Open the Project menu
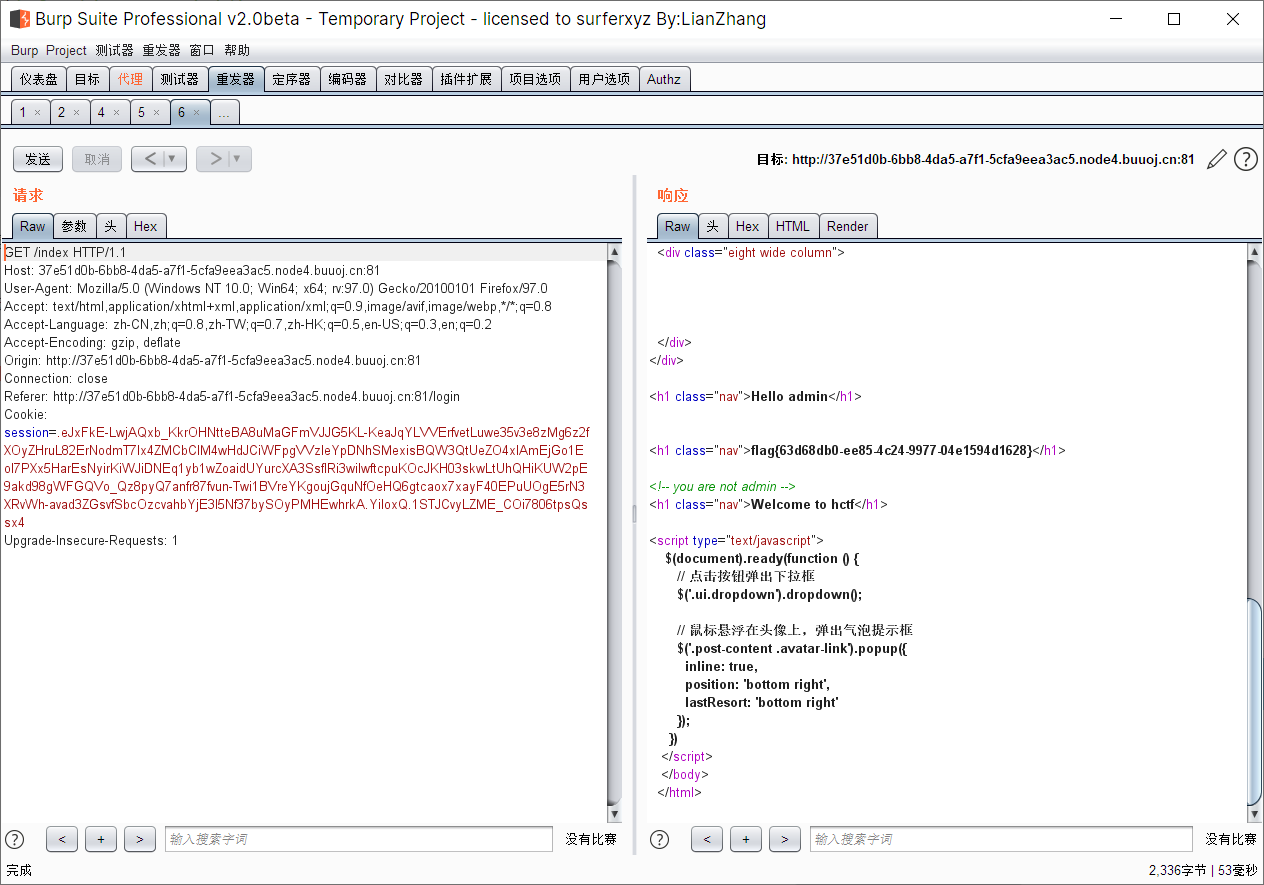 [x=67, y=50]
